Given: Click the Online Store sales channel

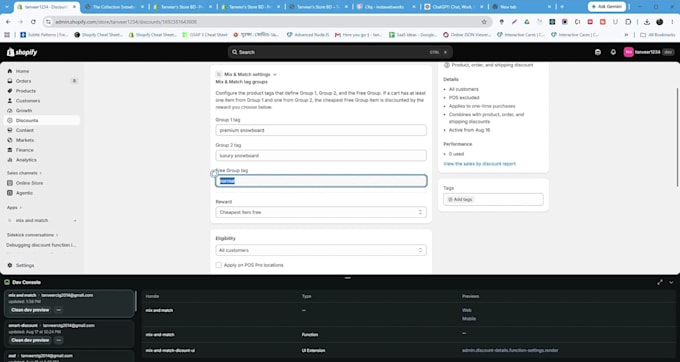Looking at the screenshot, I should point(29,183).
